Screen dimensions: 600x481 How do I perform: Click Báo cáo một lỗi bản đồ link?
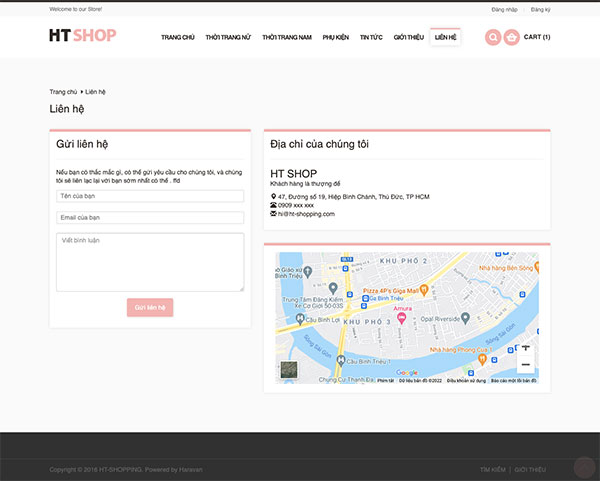pyautogui.click(x=514, y=381)
